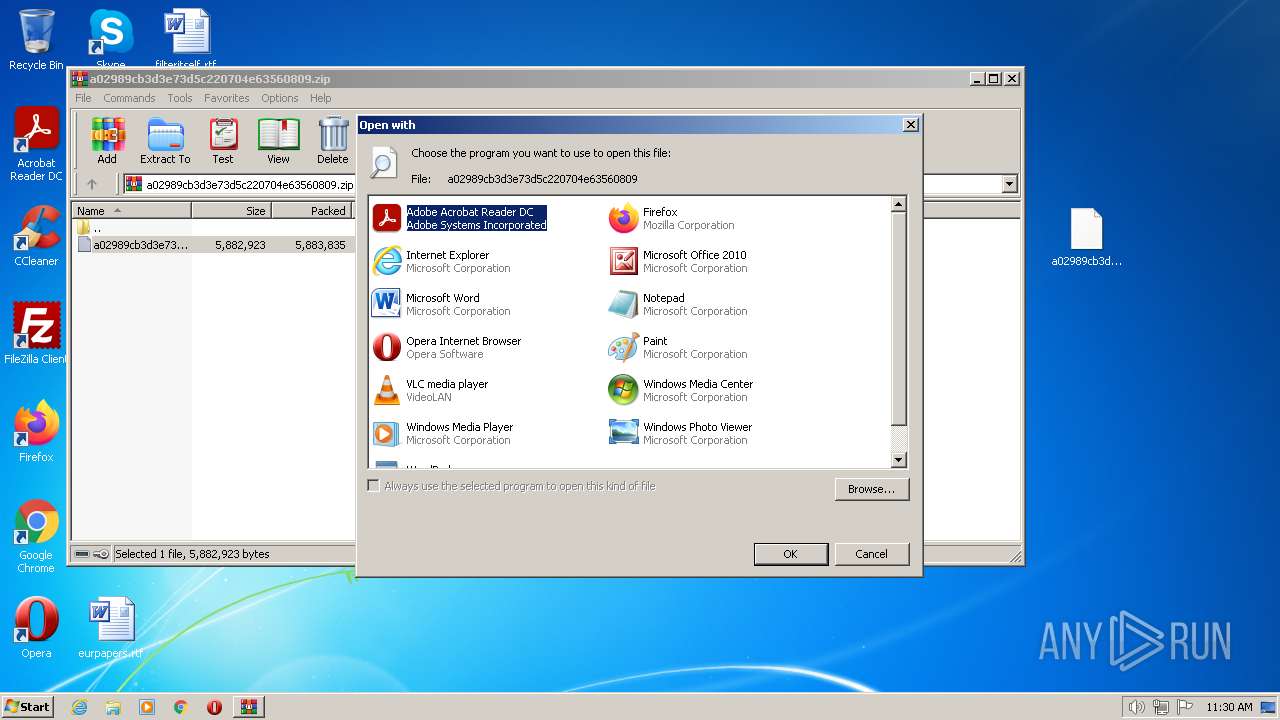1280x720 pixels.
Task: Select a02989cb3d desktop file icon
Action: pyautogui.click(x=1086, y=238)
